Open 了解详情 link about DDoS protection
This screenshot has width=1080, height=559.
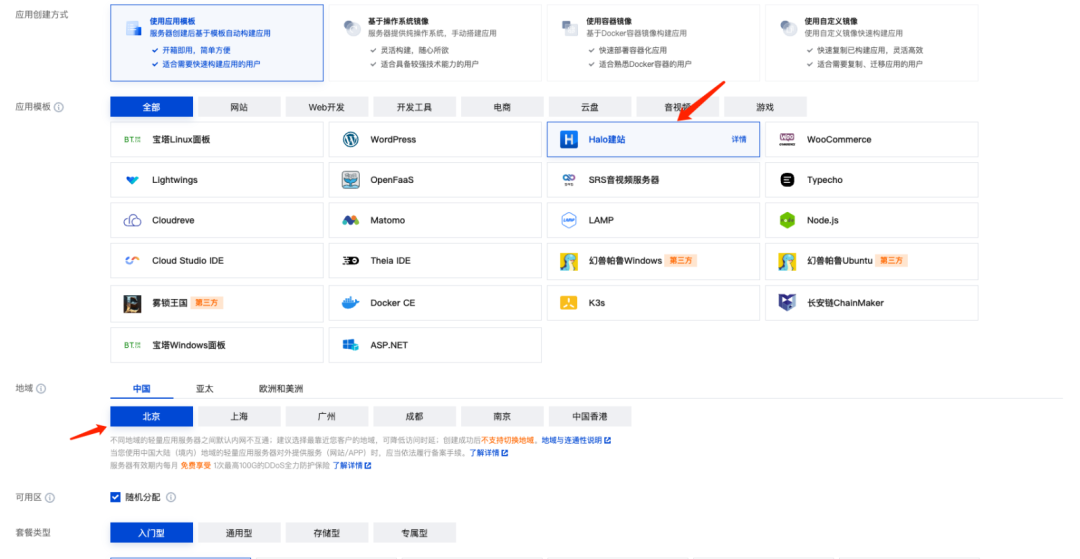point(352,466)
